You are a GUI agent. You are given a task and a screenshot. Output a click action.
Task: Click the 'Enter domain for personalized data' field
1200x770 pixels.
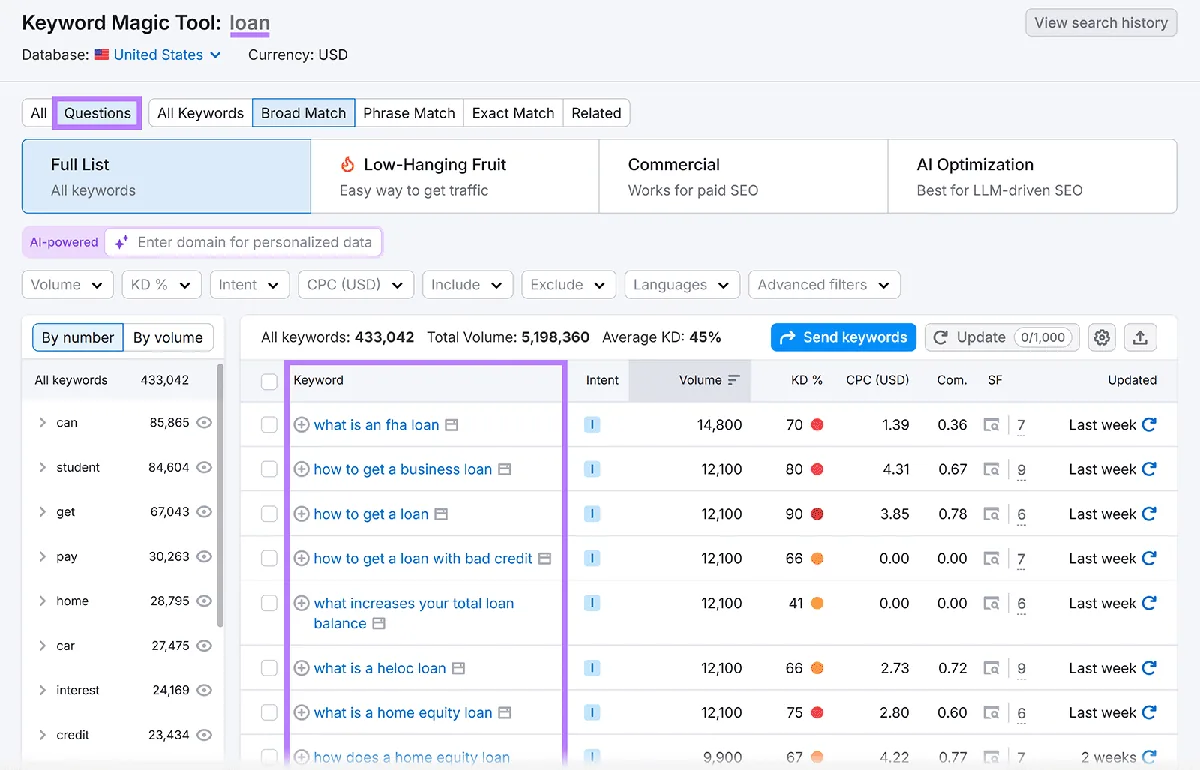(244, 242)
